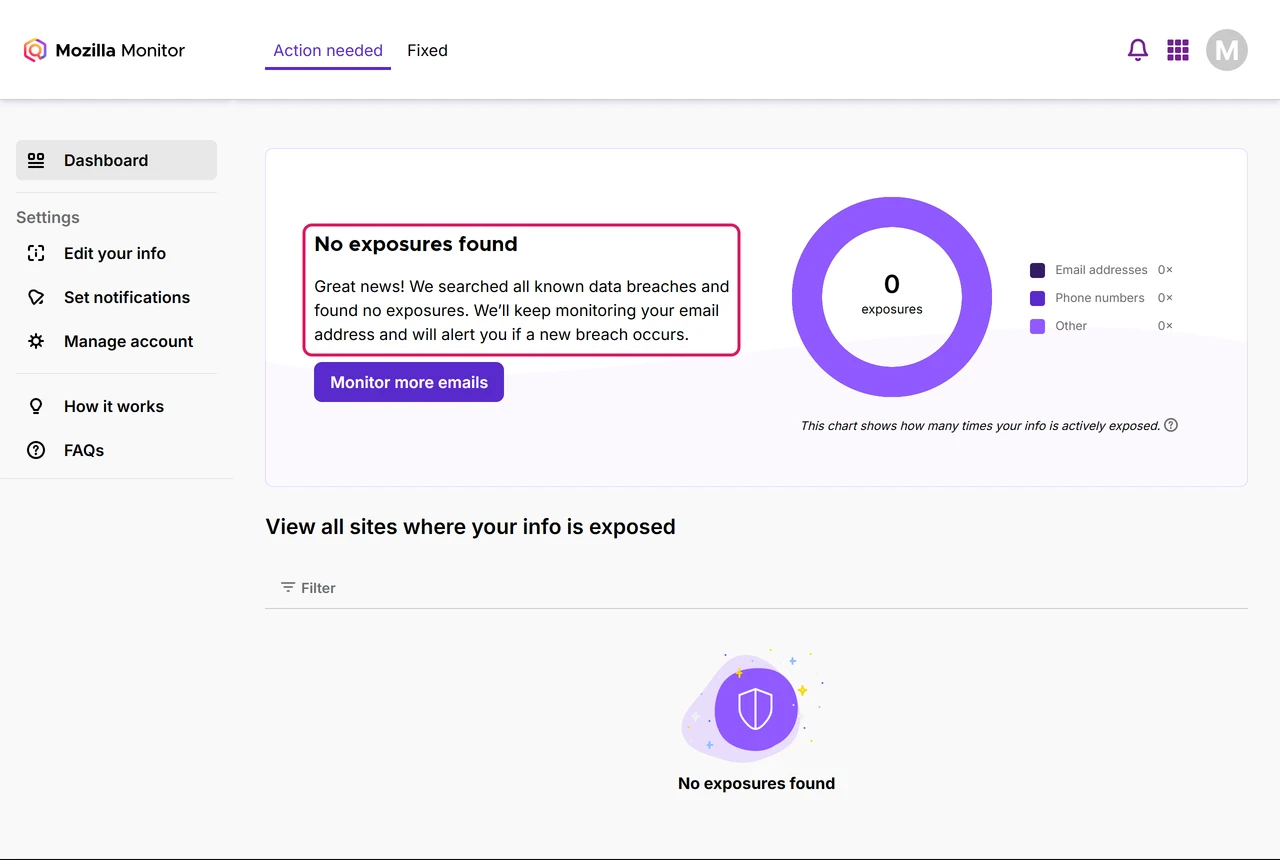Click the Email addresses legend label
Screen dimensions: 1280x860
(1101, 270)
